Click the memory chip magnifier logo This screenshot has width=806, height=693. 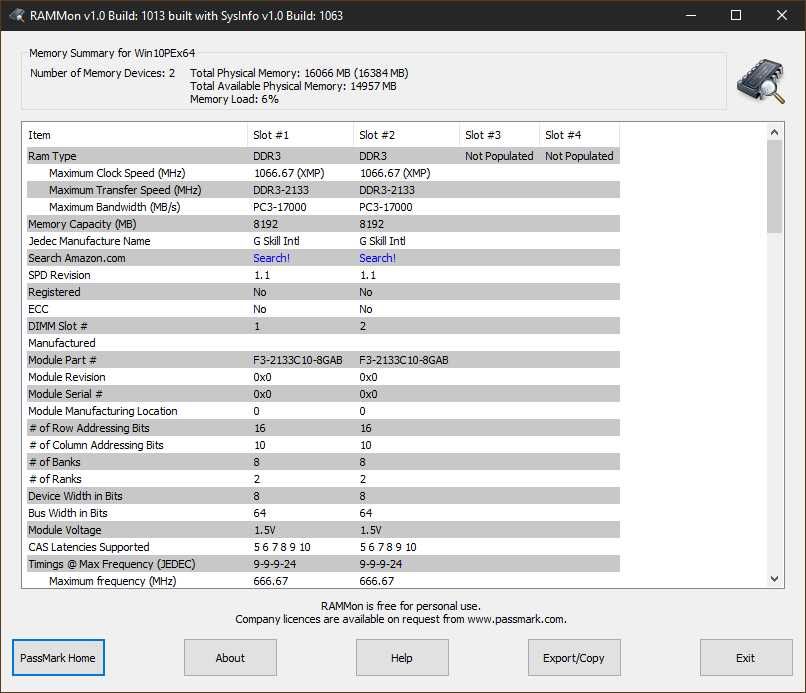coord(760,81)
